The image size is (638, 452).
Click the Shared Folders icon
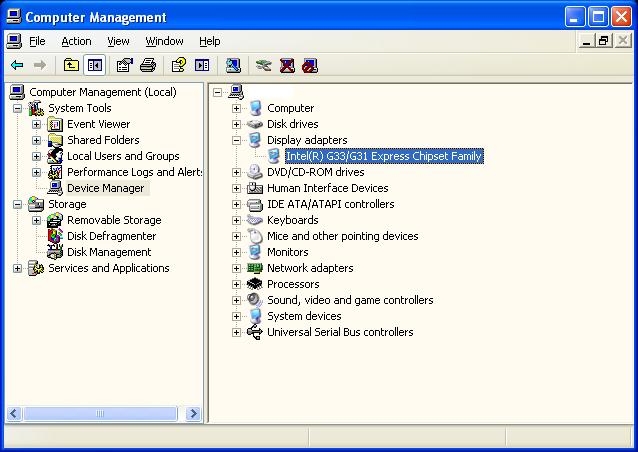[55, 140]
